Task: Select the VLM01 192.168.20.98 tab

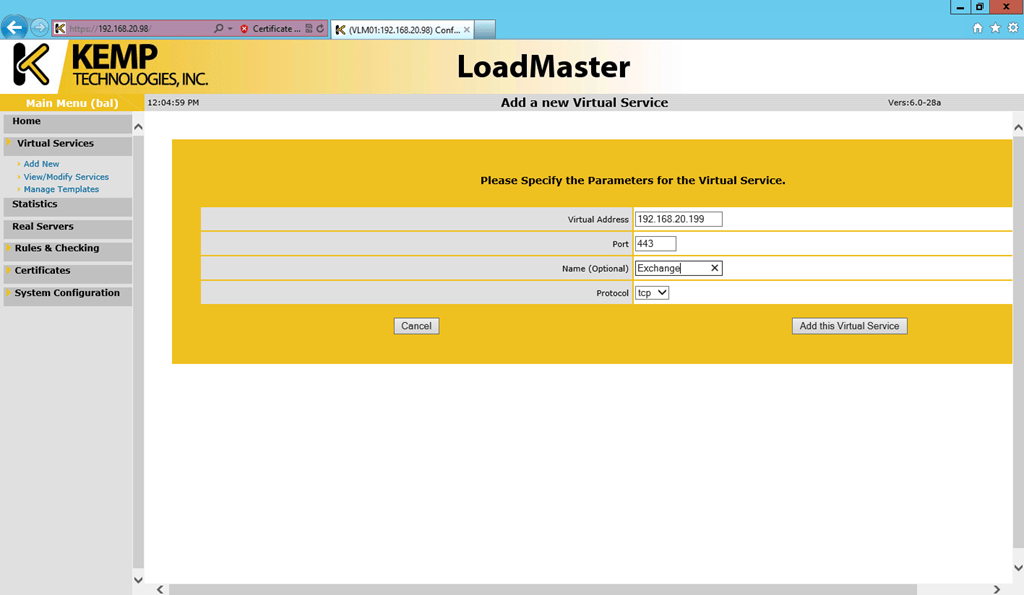Action: (x=400, y=29)
